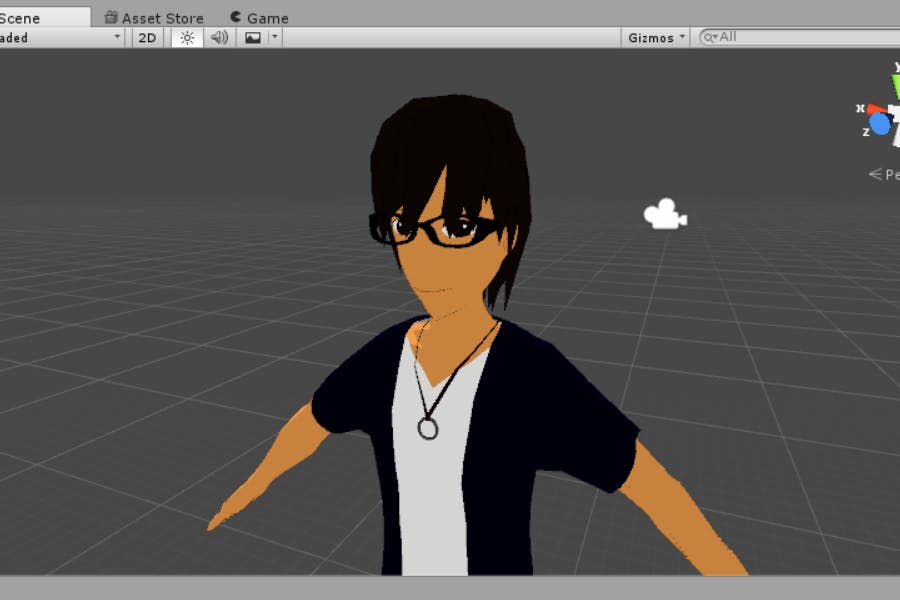Open the effects options dropdown arrow
The height and width of the screenshot is (600, 900).
[x=275, y=37]
